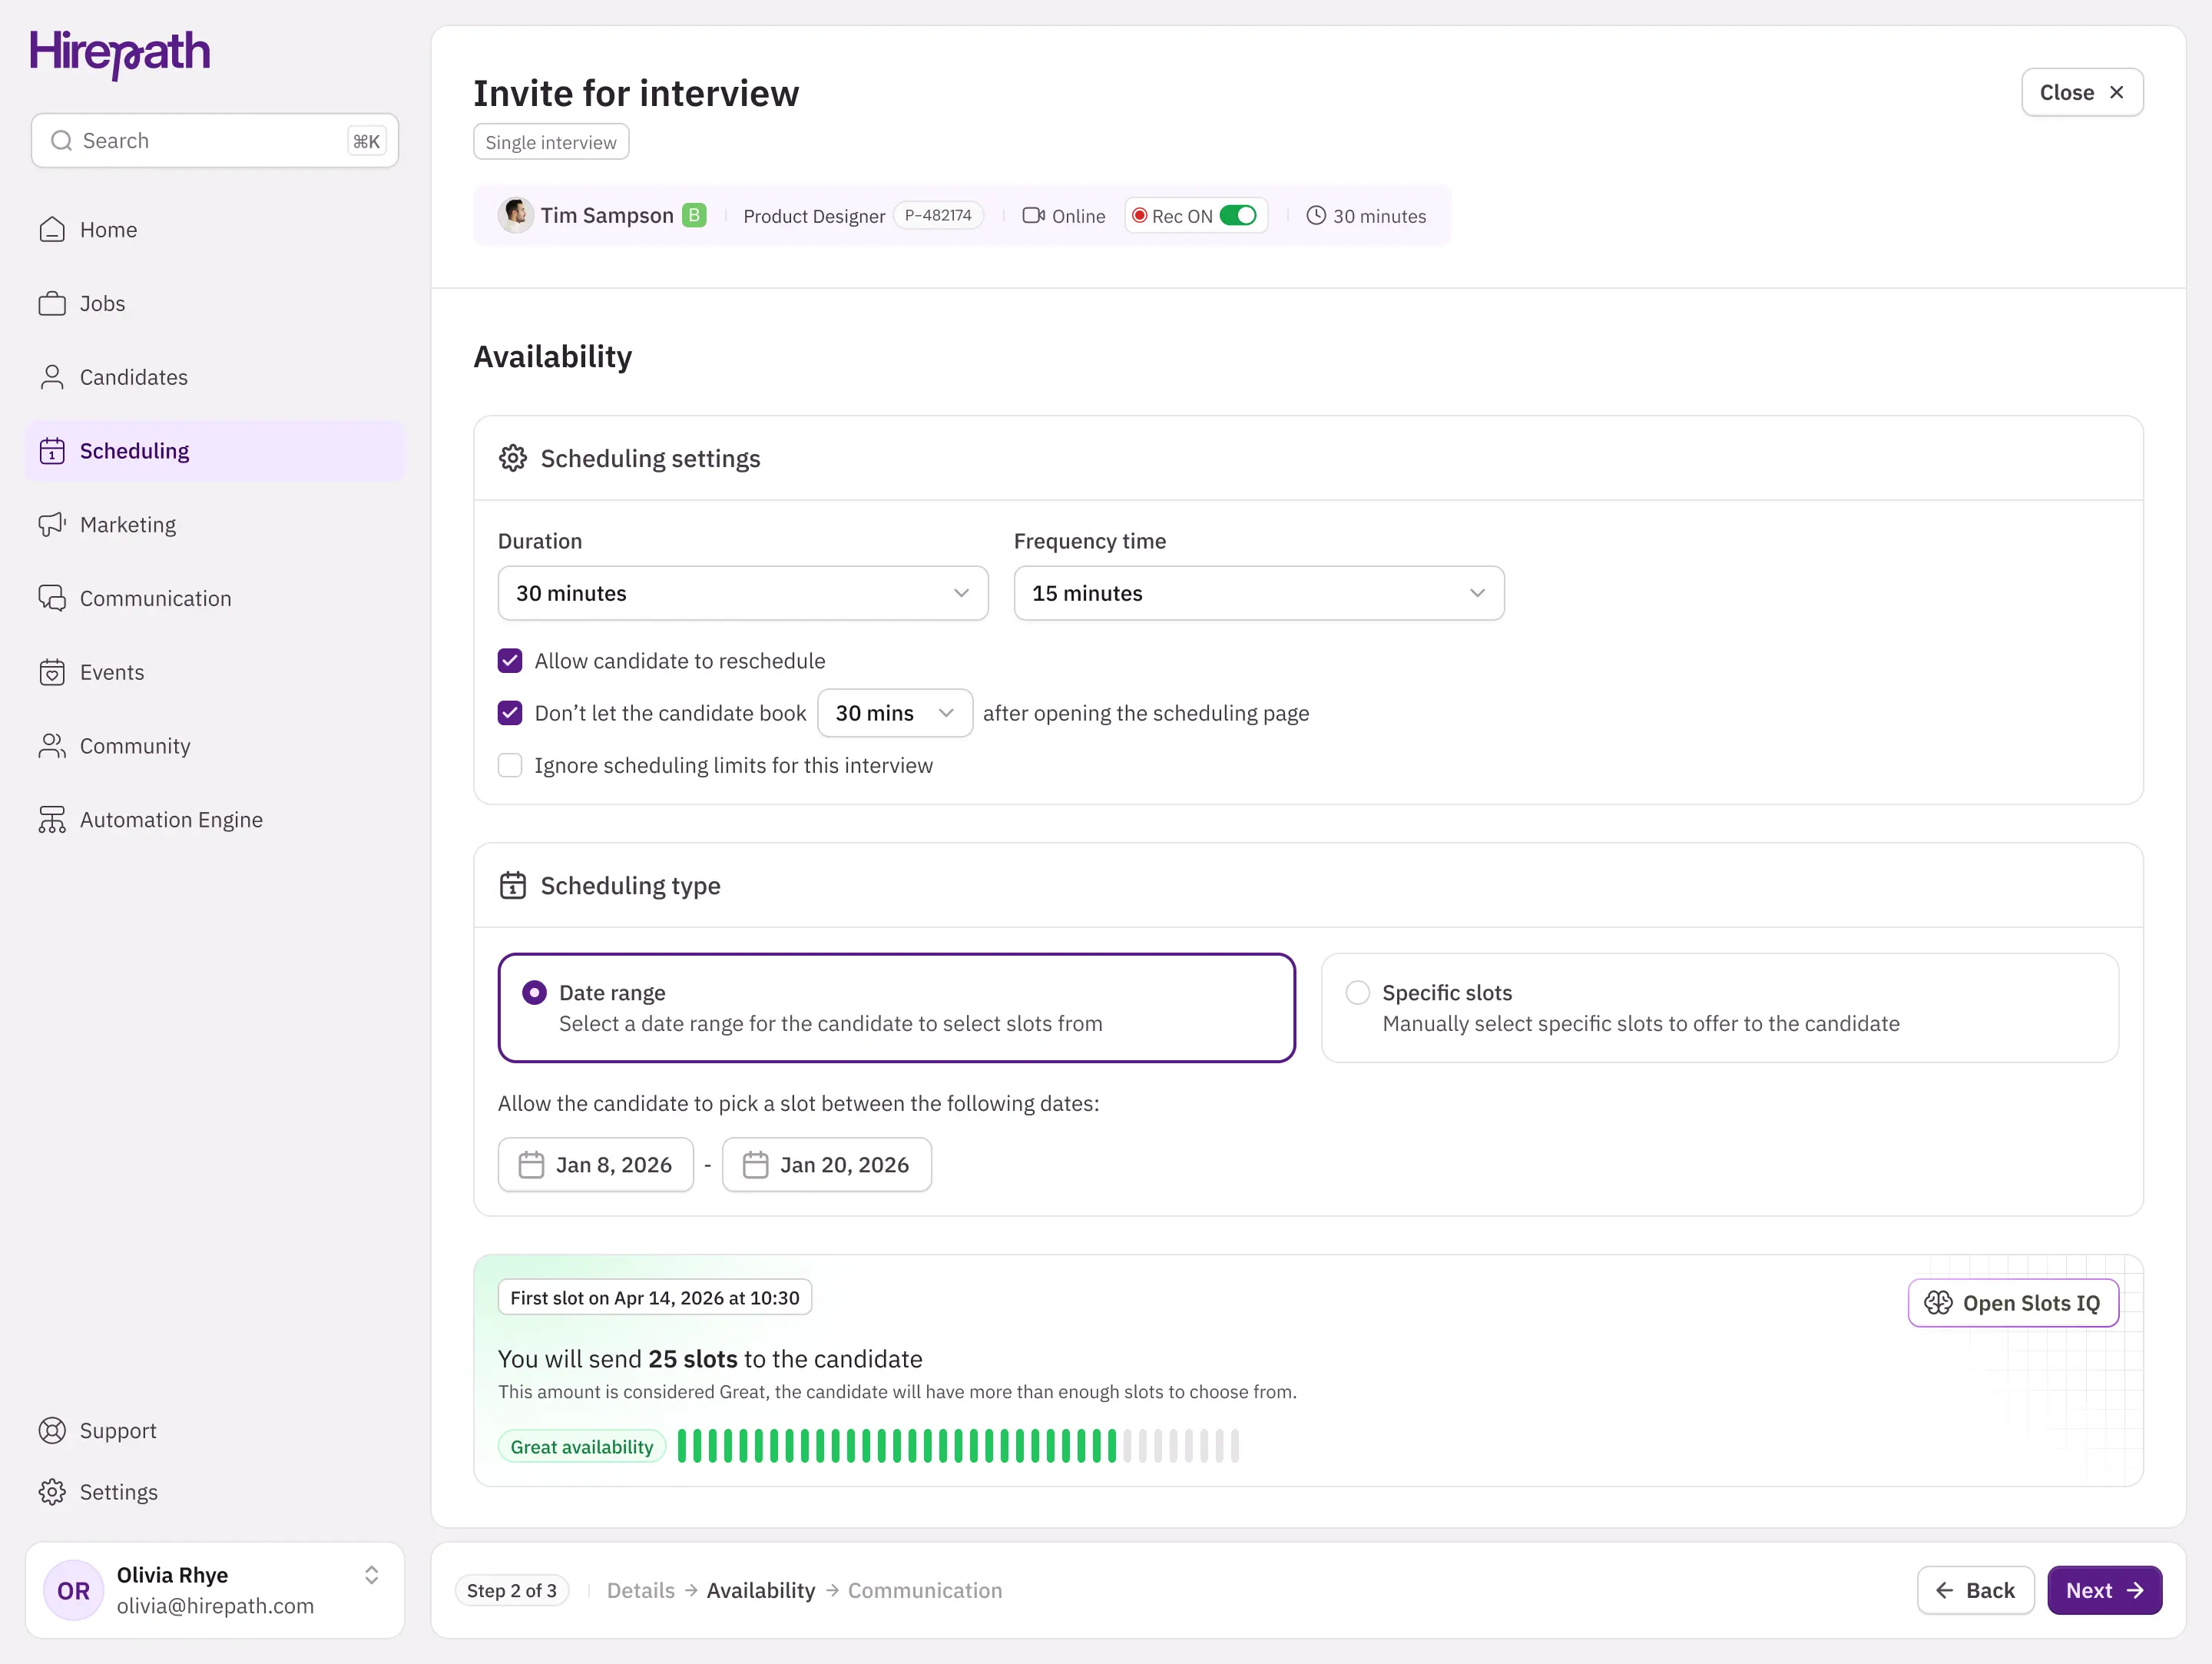Select the Specific slots radio option

(x=1357, y=993)
